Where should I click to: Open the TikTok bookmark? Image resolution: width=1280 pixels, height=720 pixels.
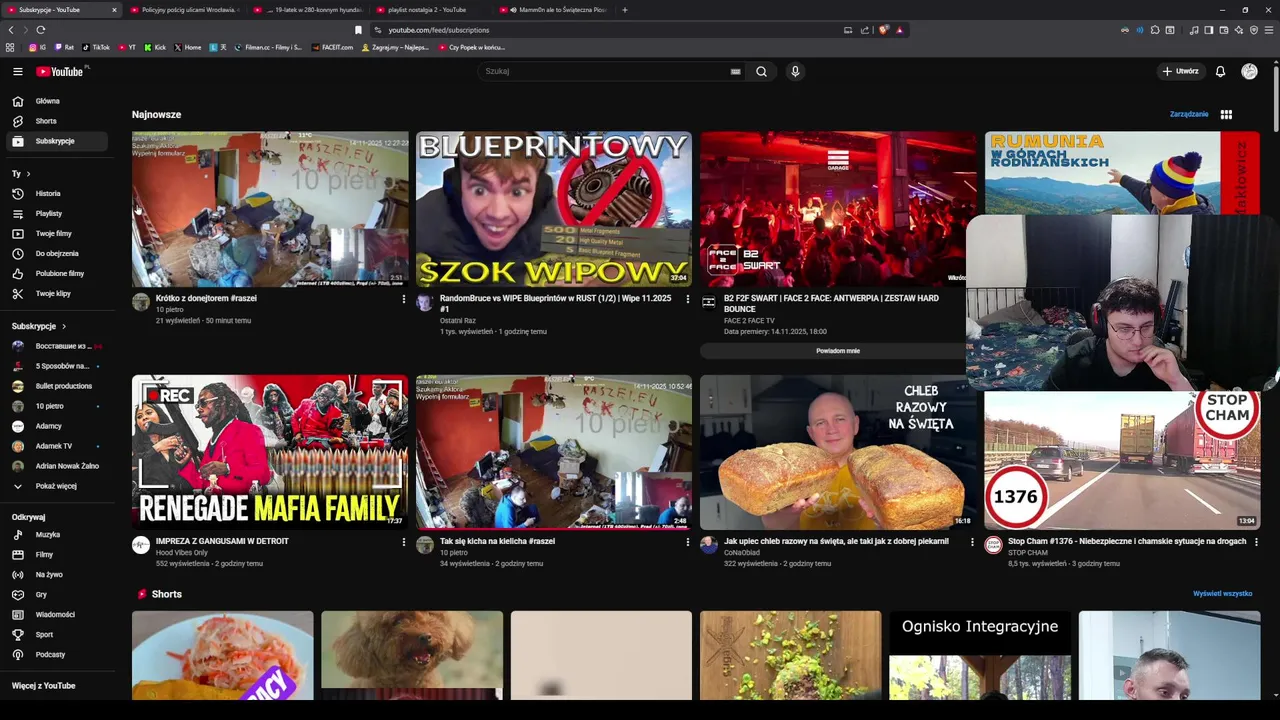click(96, 47)
